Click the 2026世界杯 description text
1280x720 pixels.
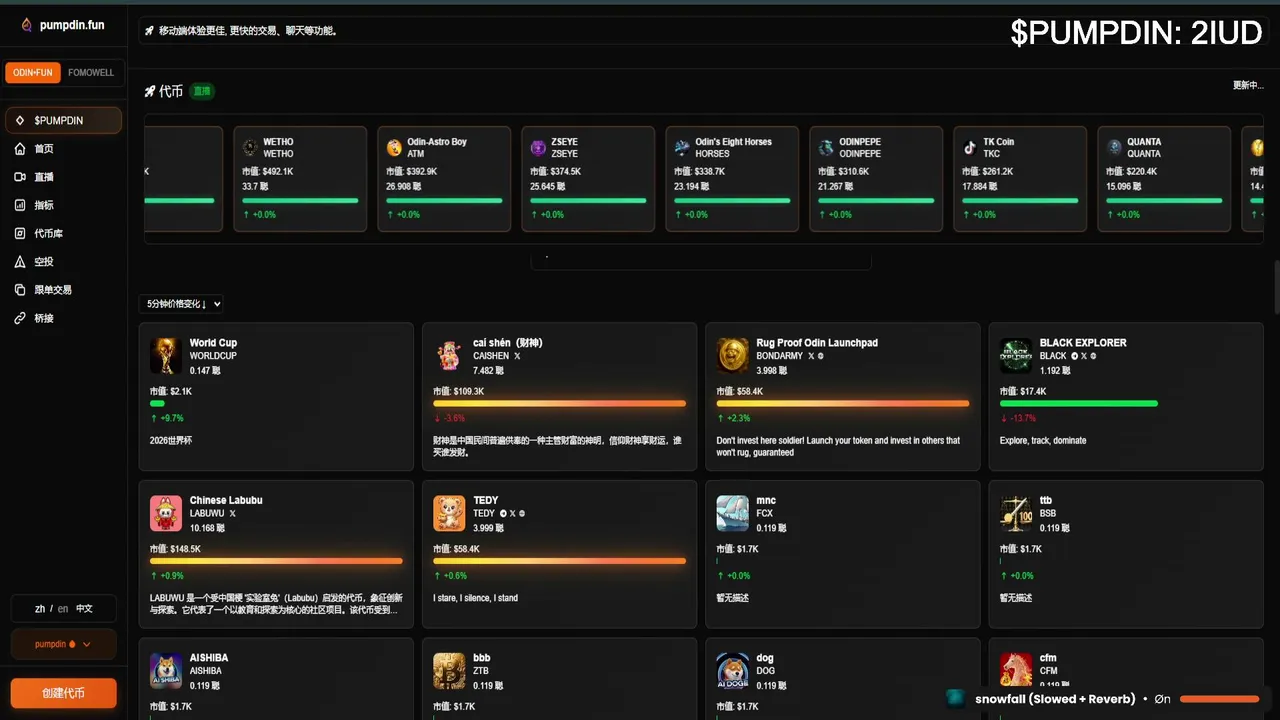tap(171, 441)
